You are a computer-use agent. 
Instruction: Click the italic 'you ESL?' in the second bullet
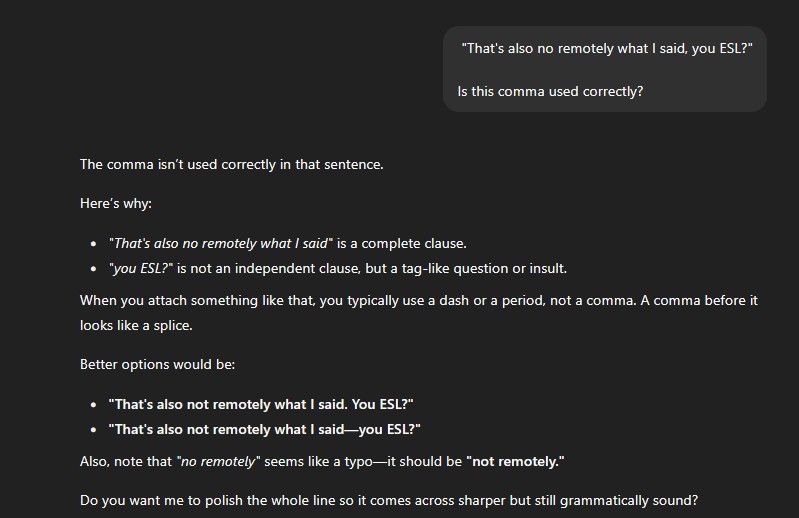pyautogui.click(x=141, y=268)
